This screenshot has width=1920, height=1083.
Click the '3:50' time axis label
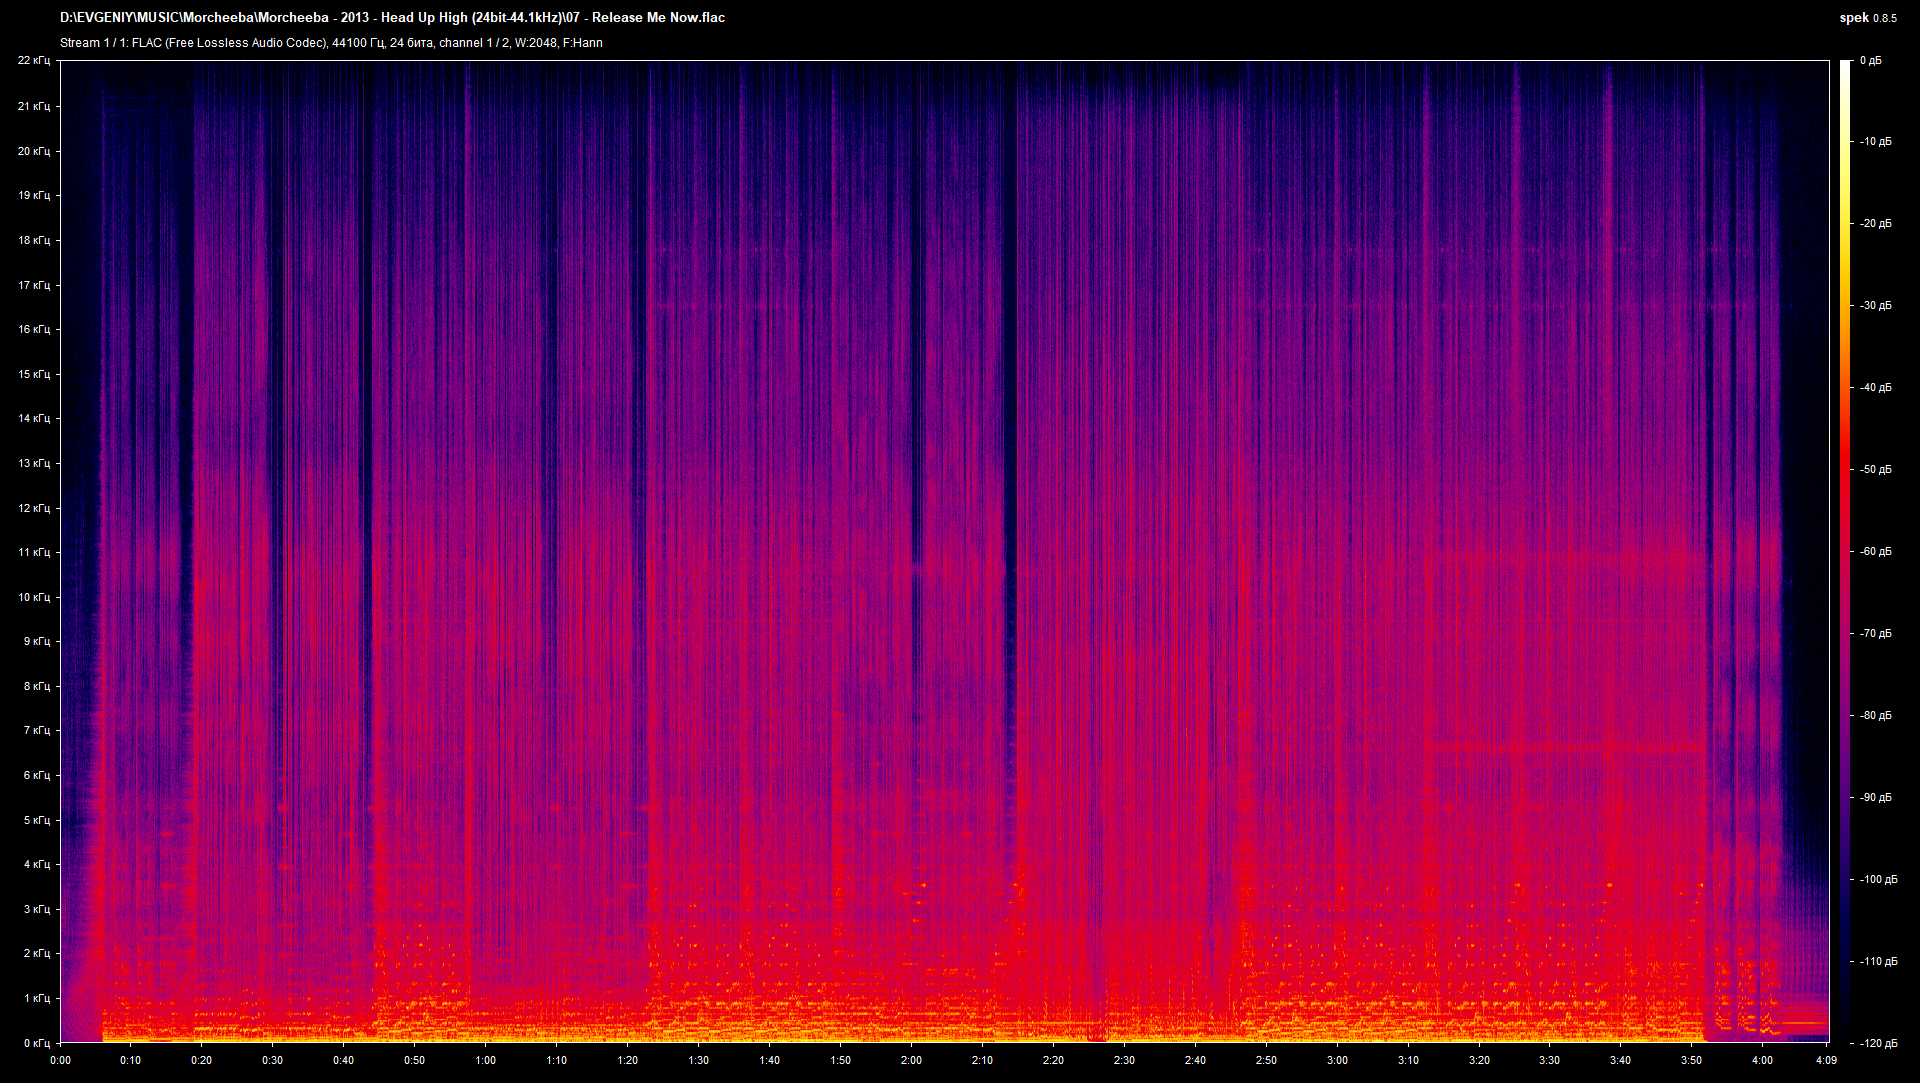click(x=1691, y=1060)
